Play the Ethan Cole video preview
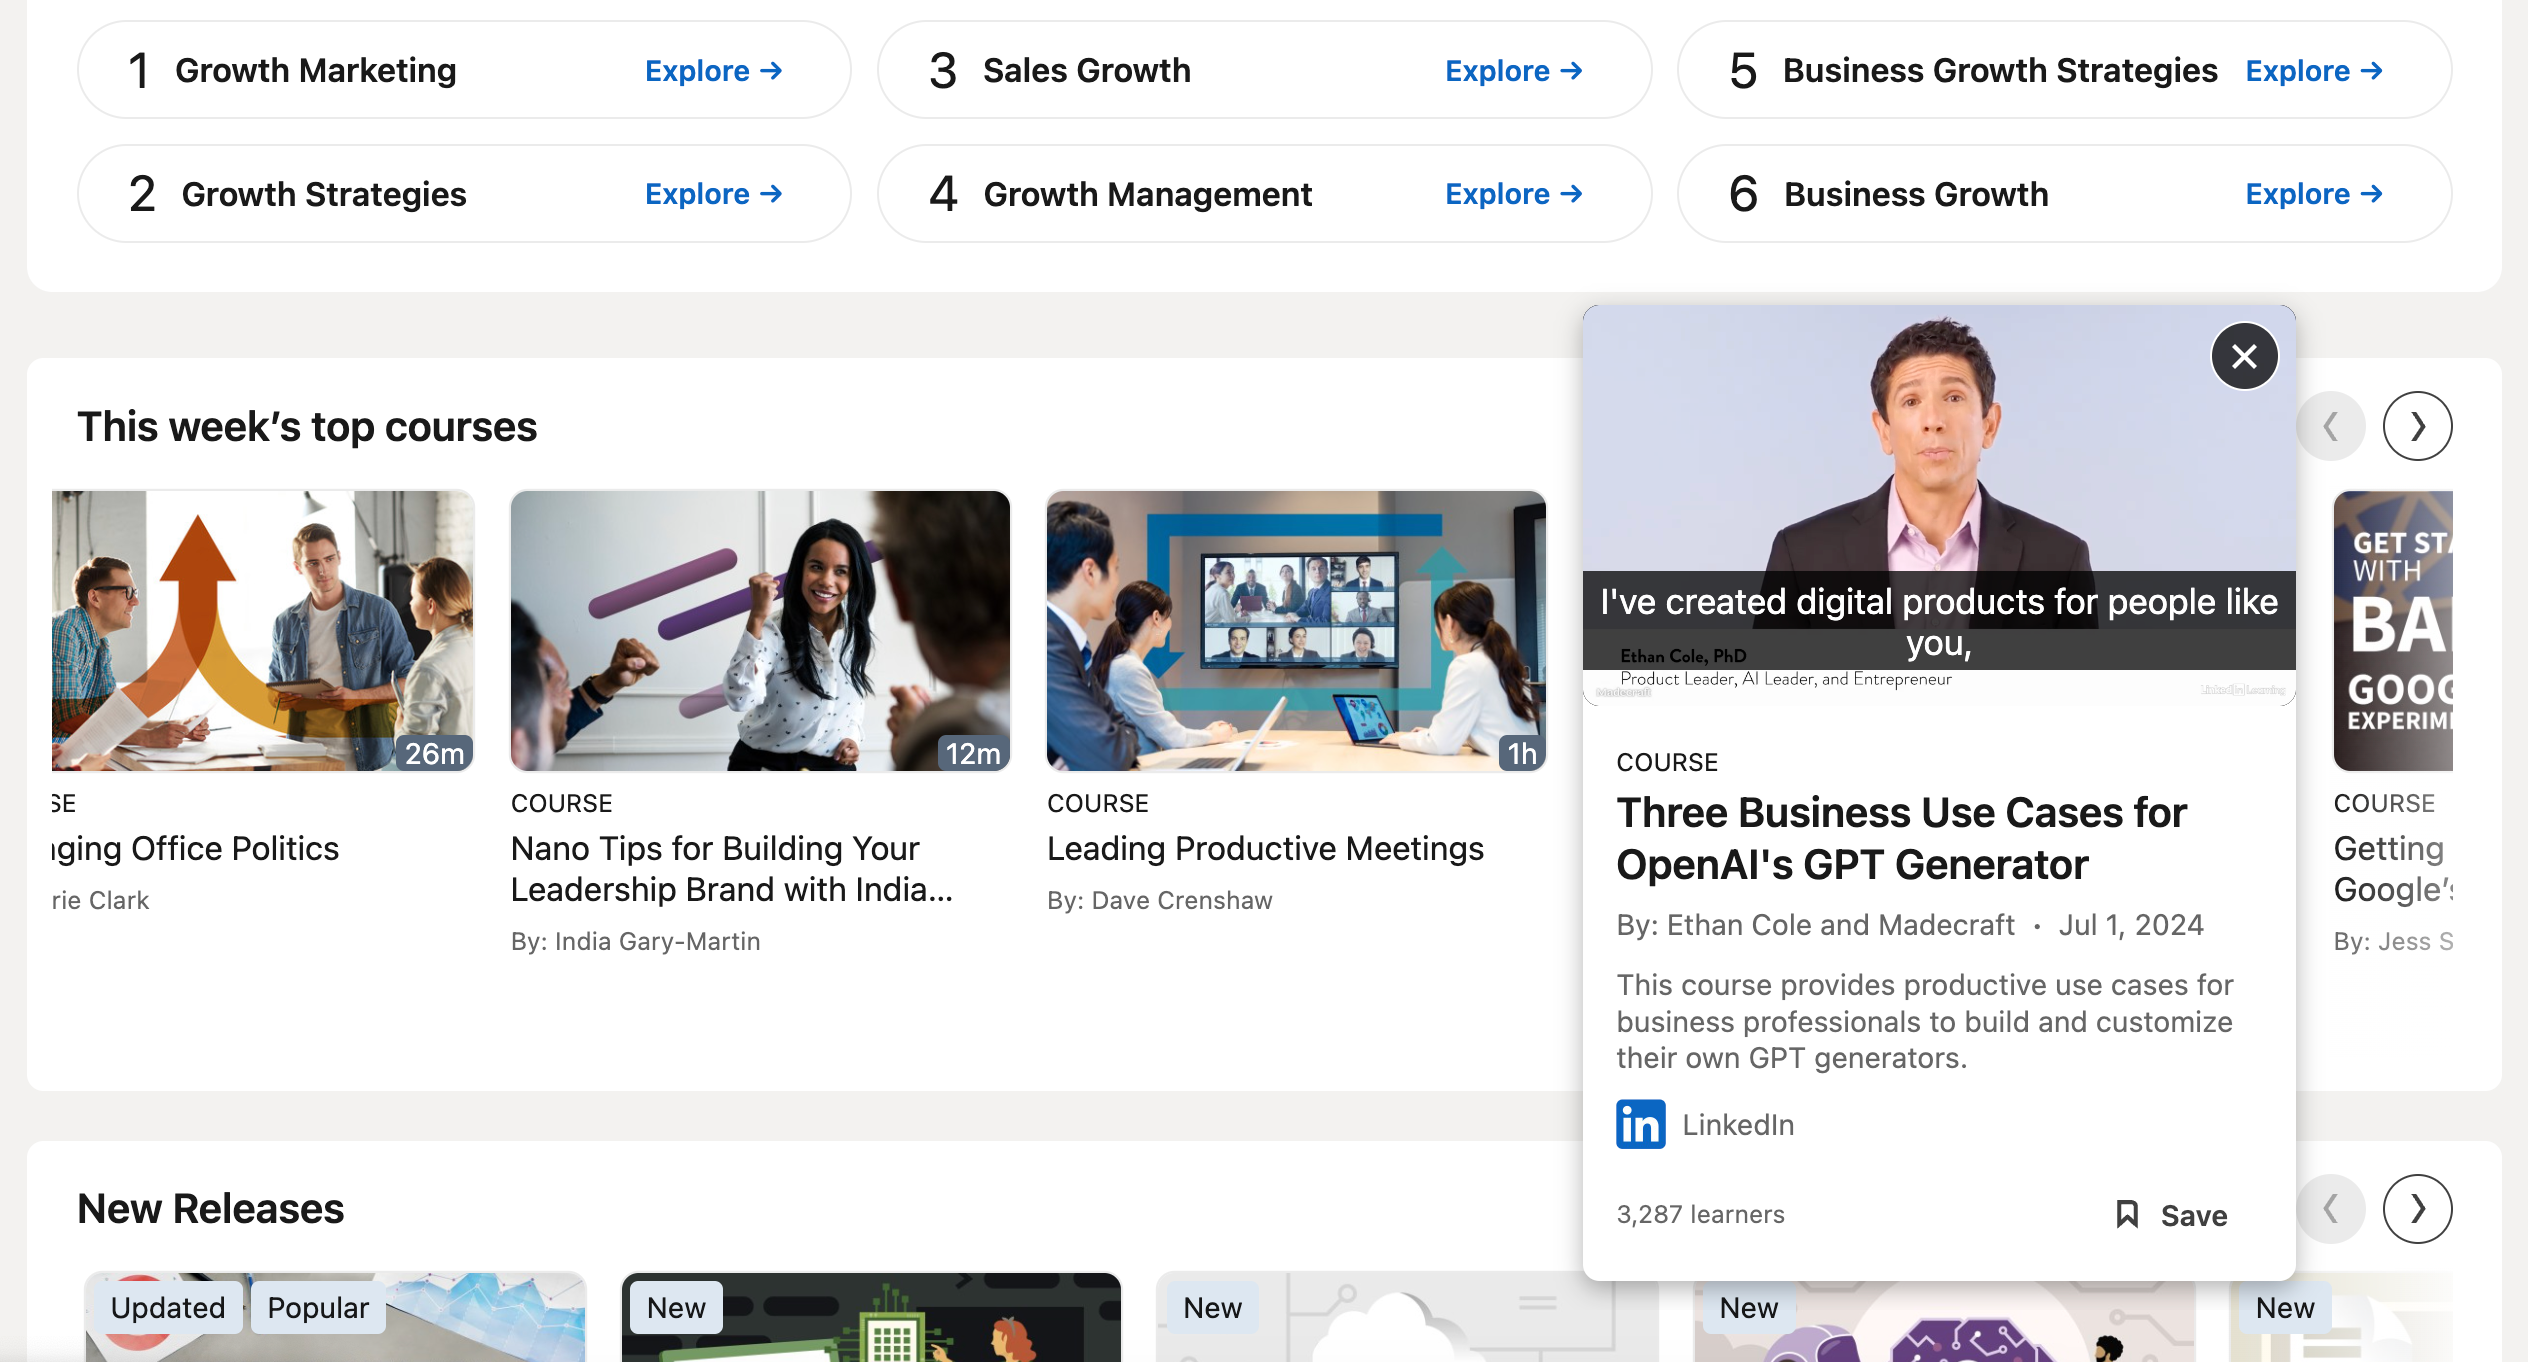 point(1939,505)
